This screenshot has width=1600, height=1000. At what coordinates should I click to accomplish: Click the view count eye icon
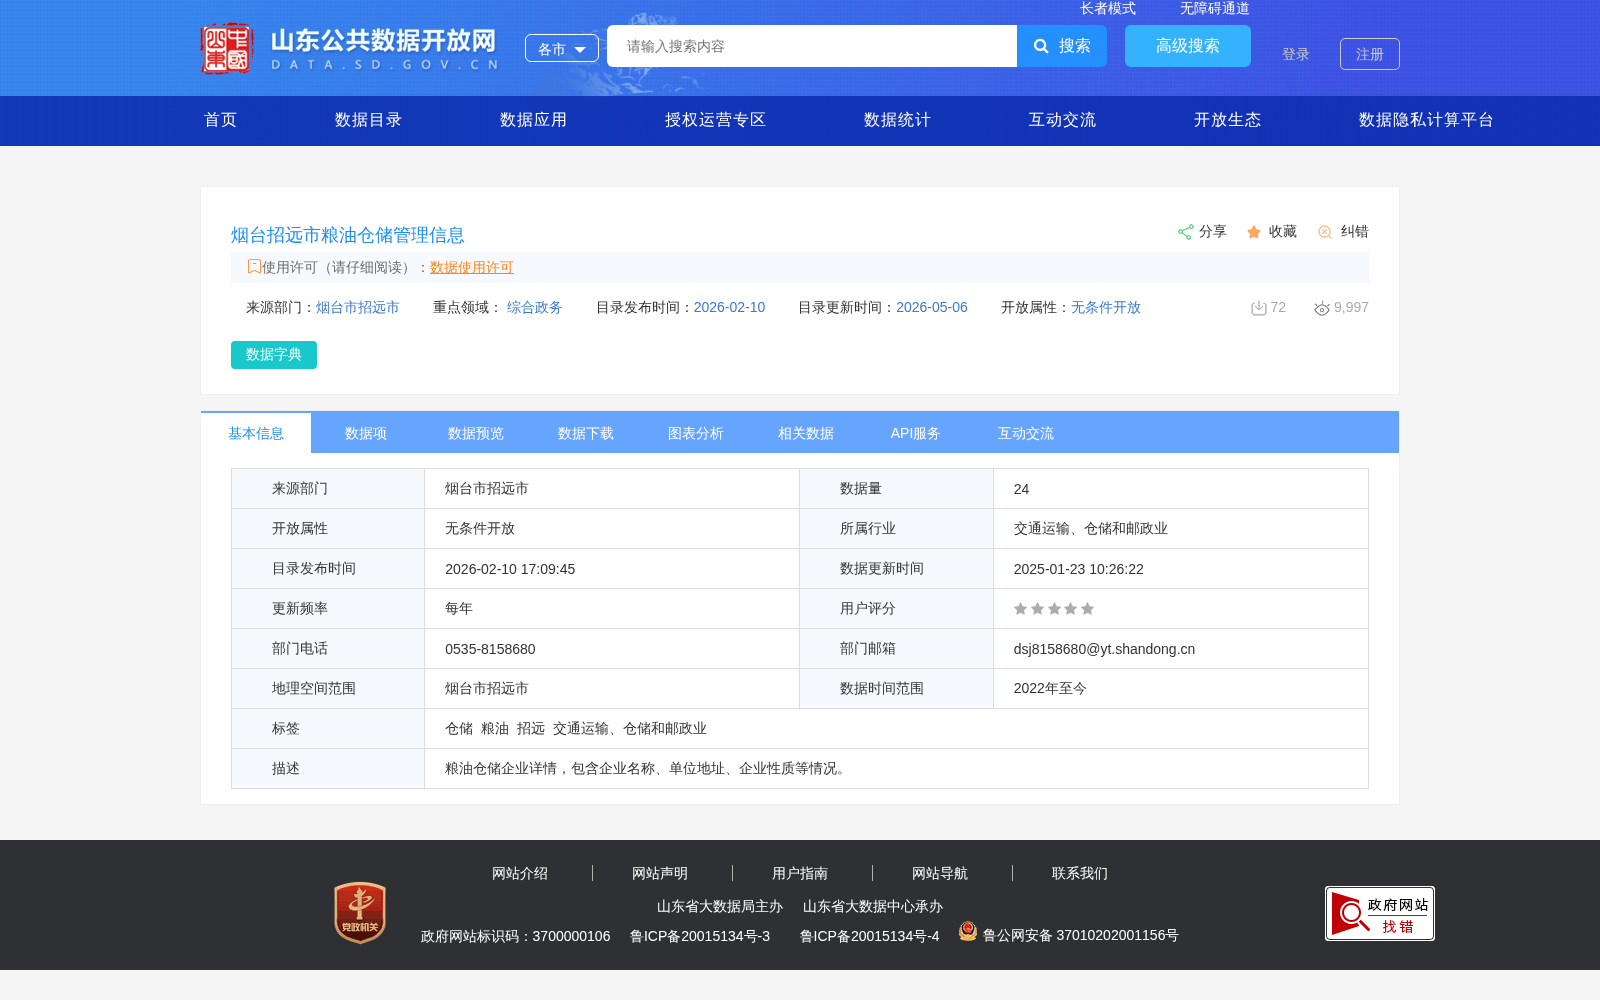1322,308
